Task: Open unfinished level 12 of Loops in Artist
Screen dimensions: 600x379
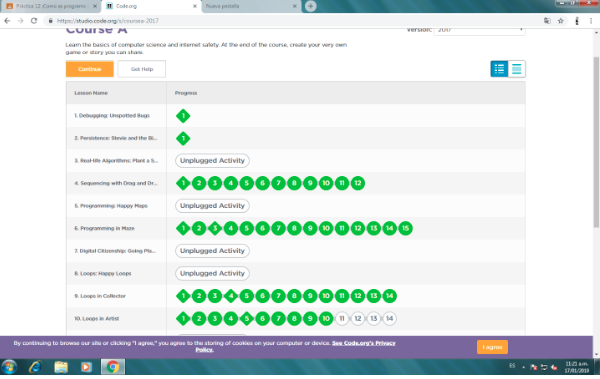Action: (x=358, y=319)
